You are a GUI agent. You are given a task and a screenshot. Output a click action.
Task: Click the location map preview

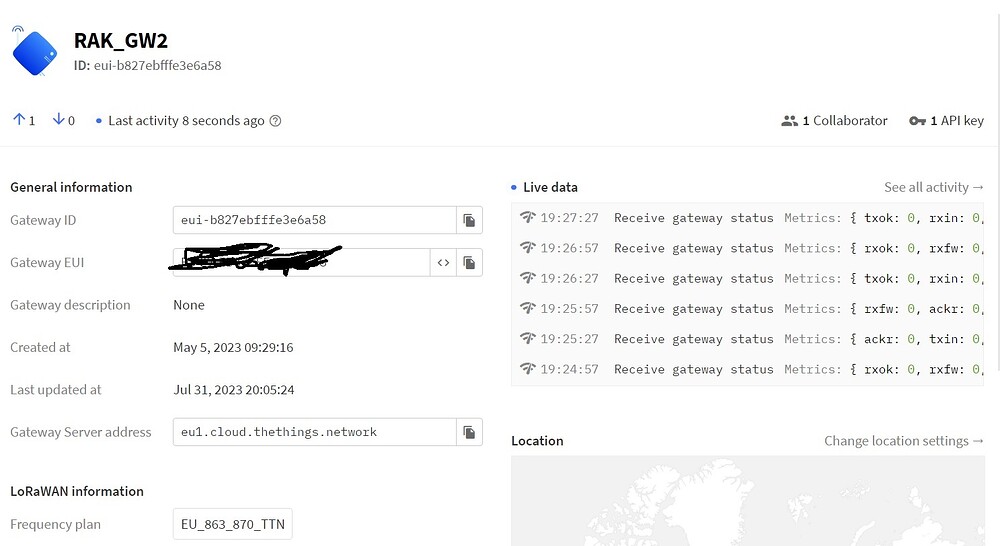coord(747,501)
